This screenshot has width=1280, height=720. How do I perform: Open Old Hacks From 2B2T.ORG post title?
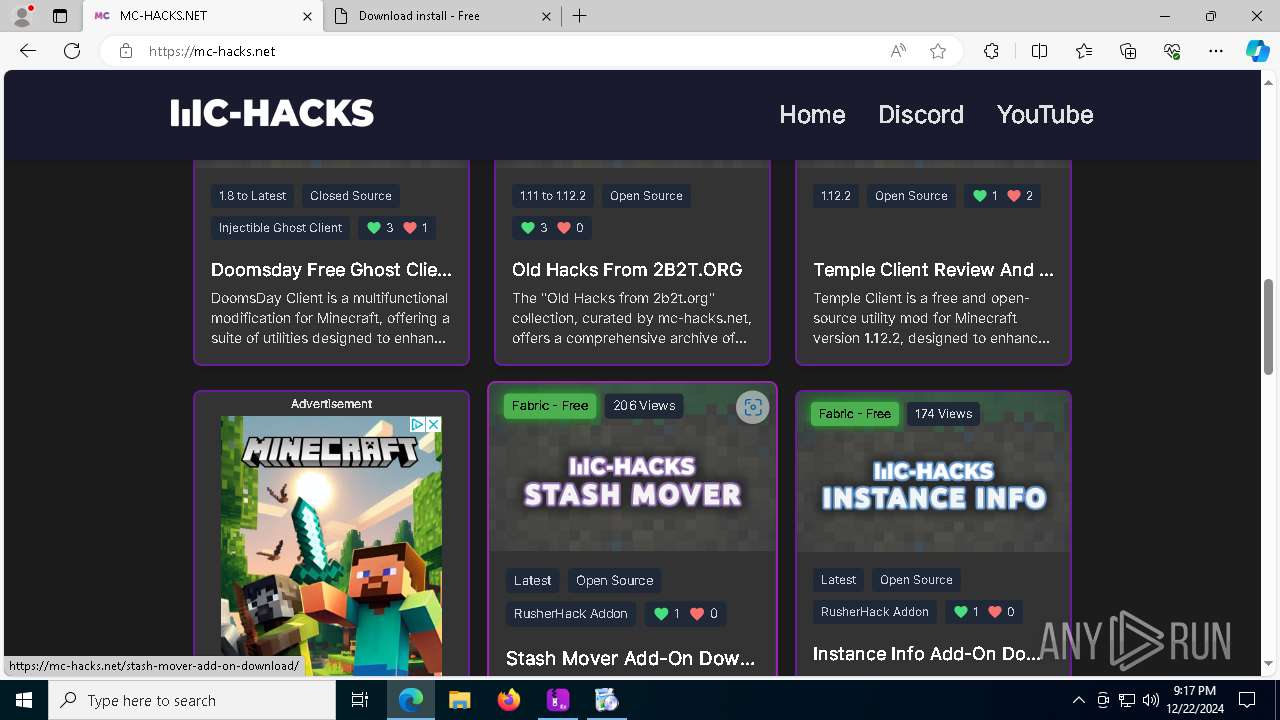[x=627, y=270]
